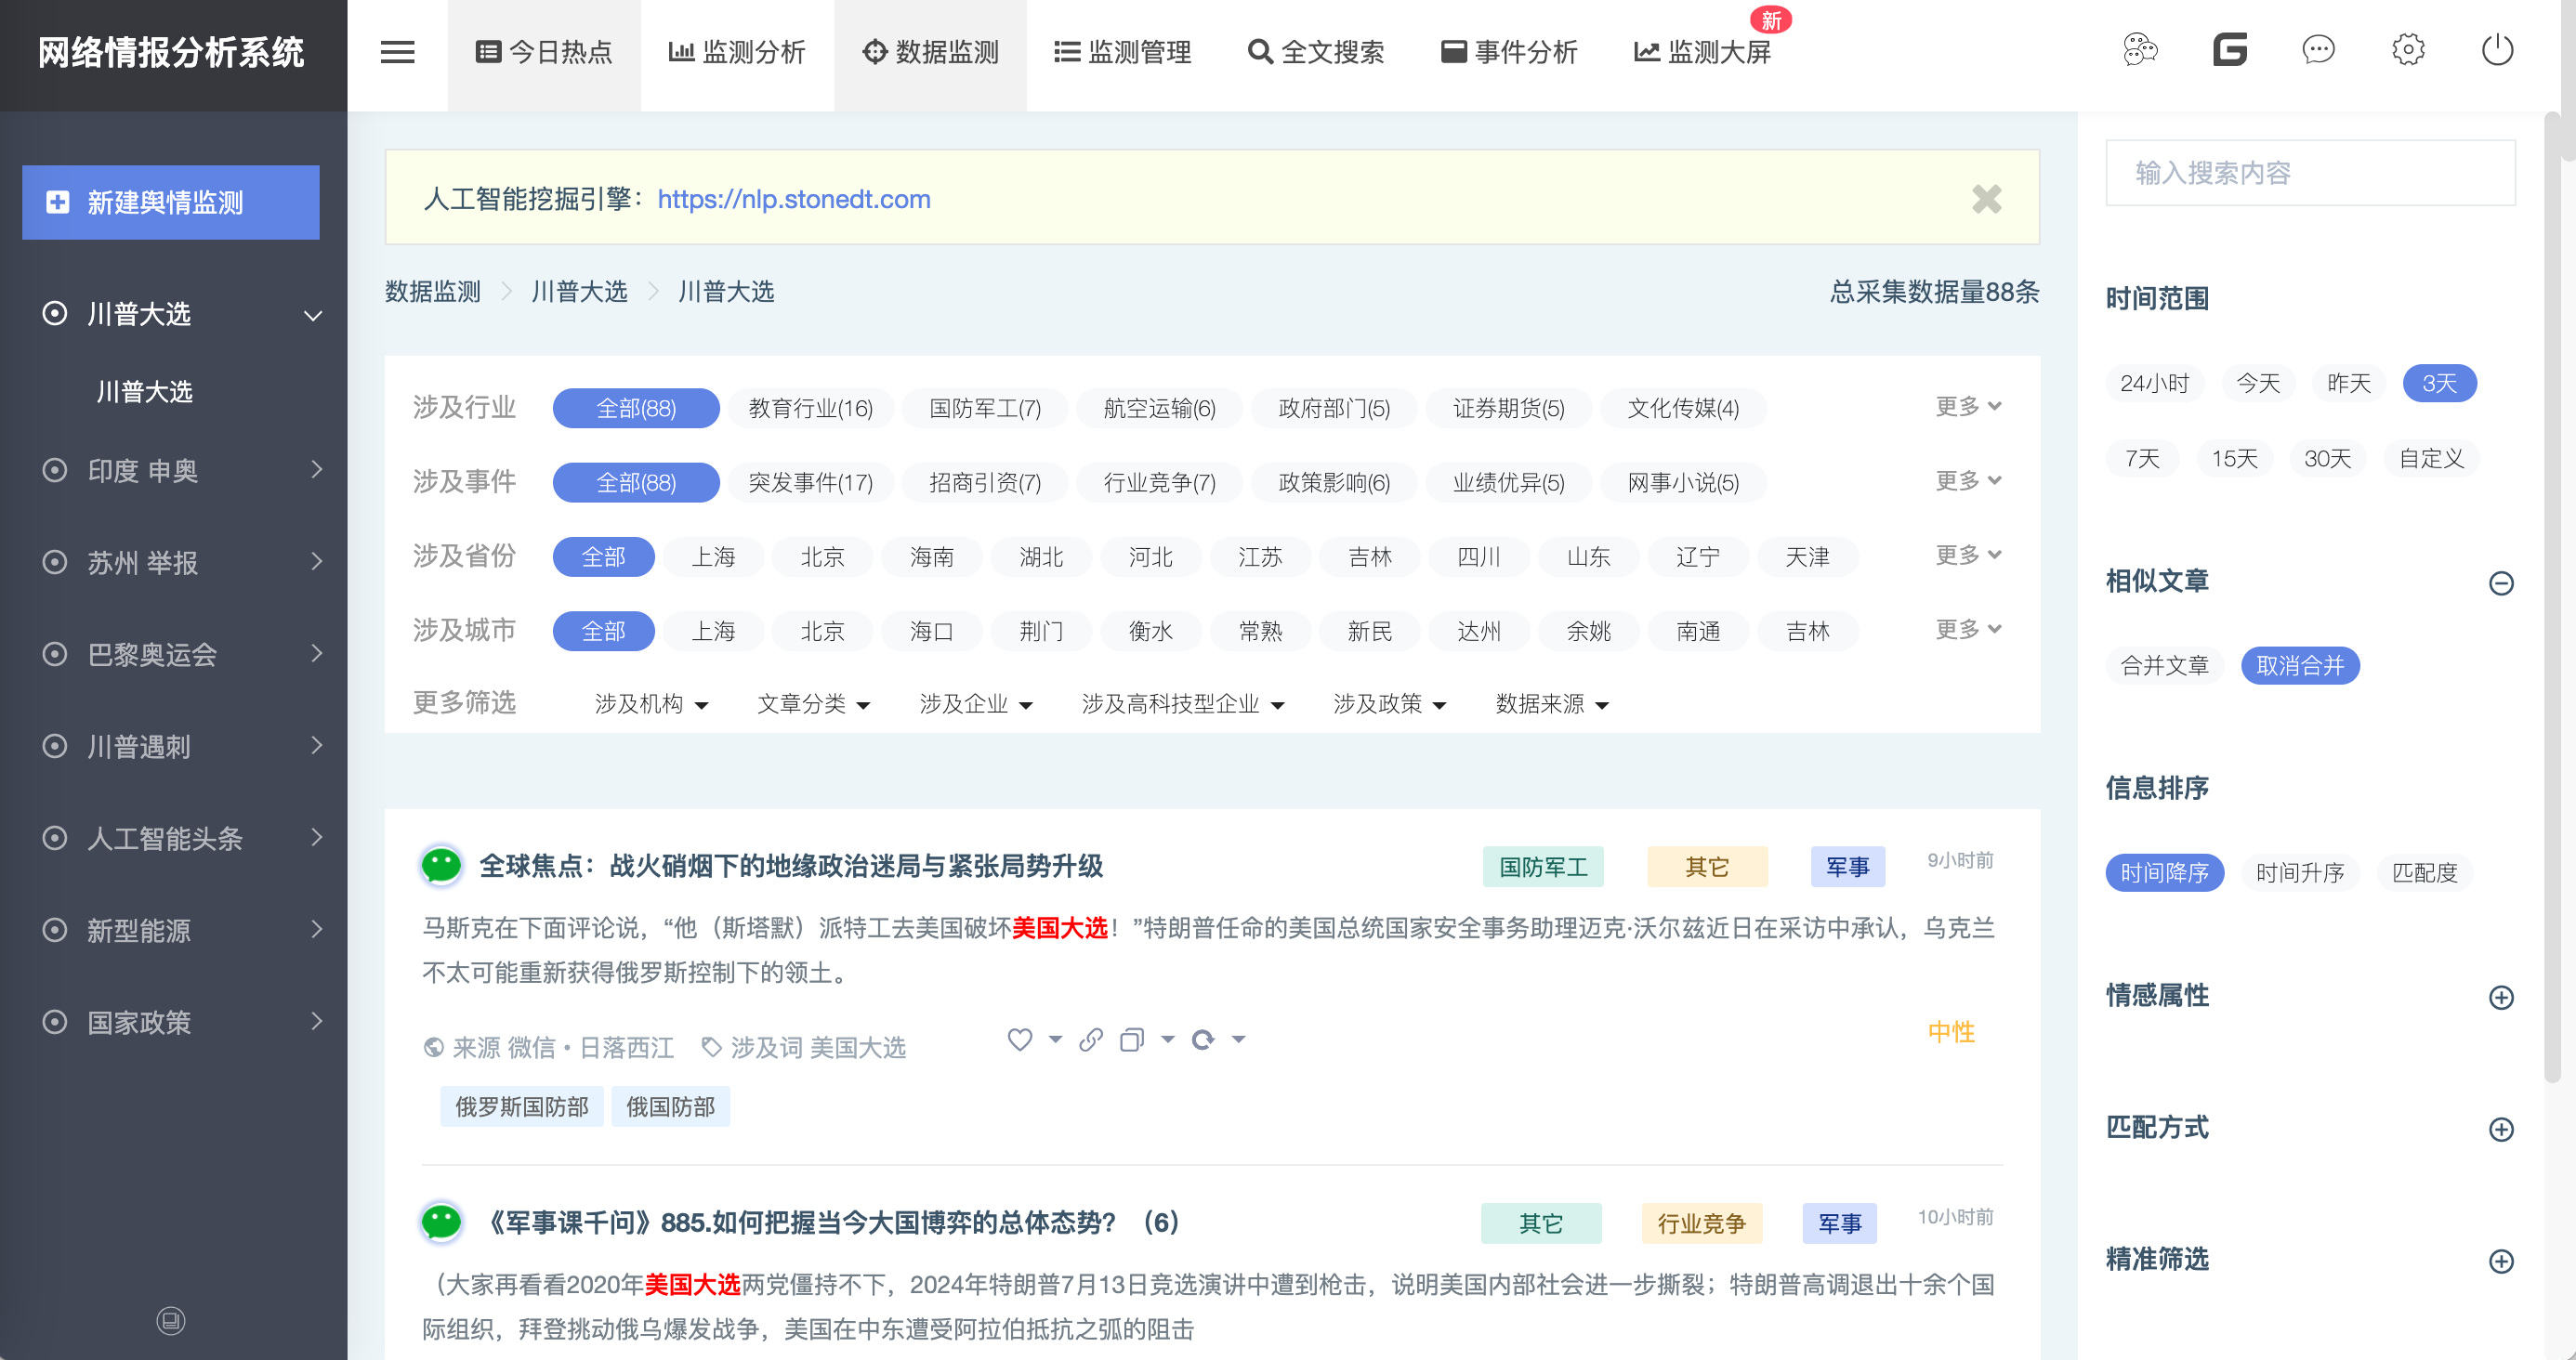Click the power logout icon
2576x1360 pixels.
pos(2497,50)
